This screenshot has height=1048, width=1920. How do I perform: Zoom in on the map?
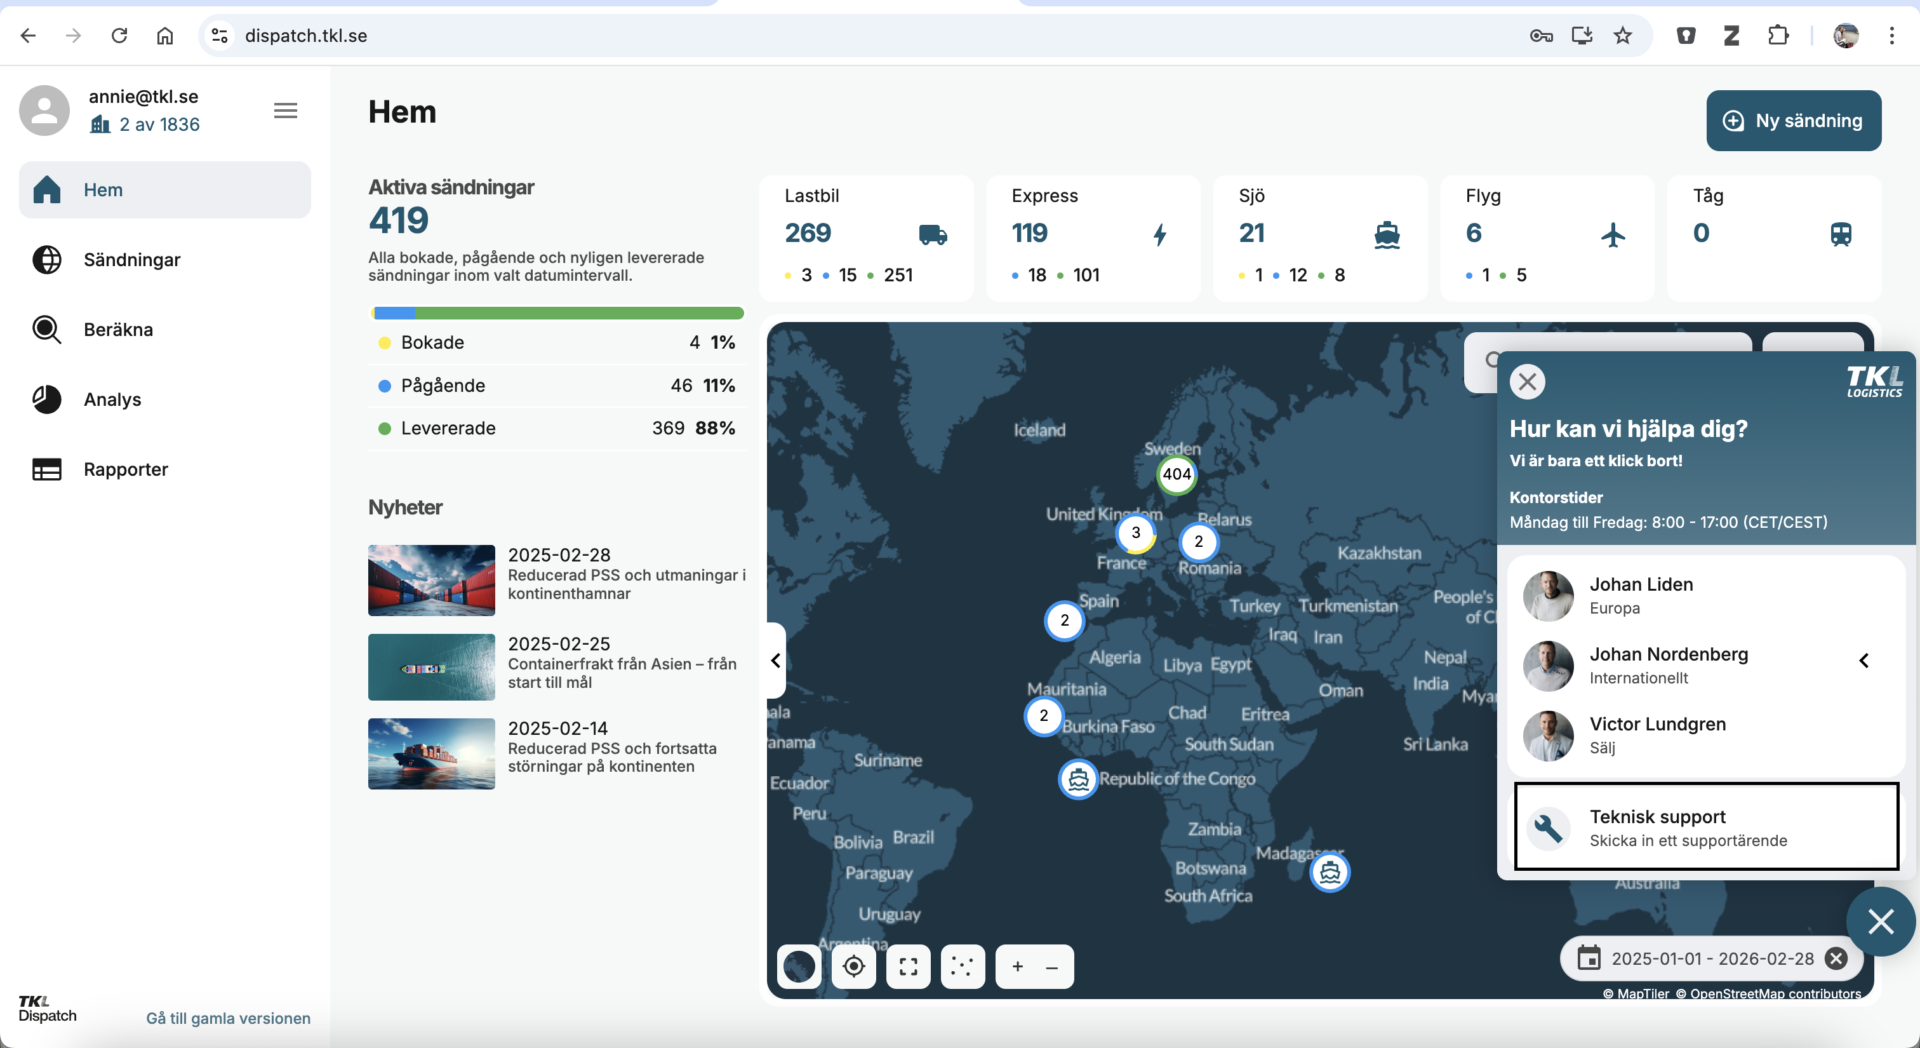tap(1017, 966)
